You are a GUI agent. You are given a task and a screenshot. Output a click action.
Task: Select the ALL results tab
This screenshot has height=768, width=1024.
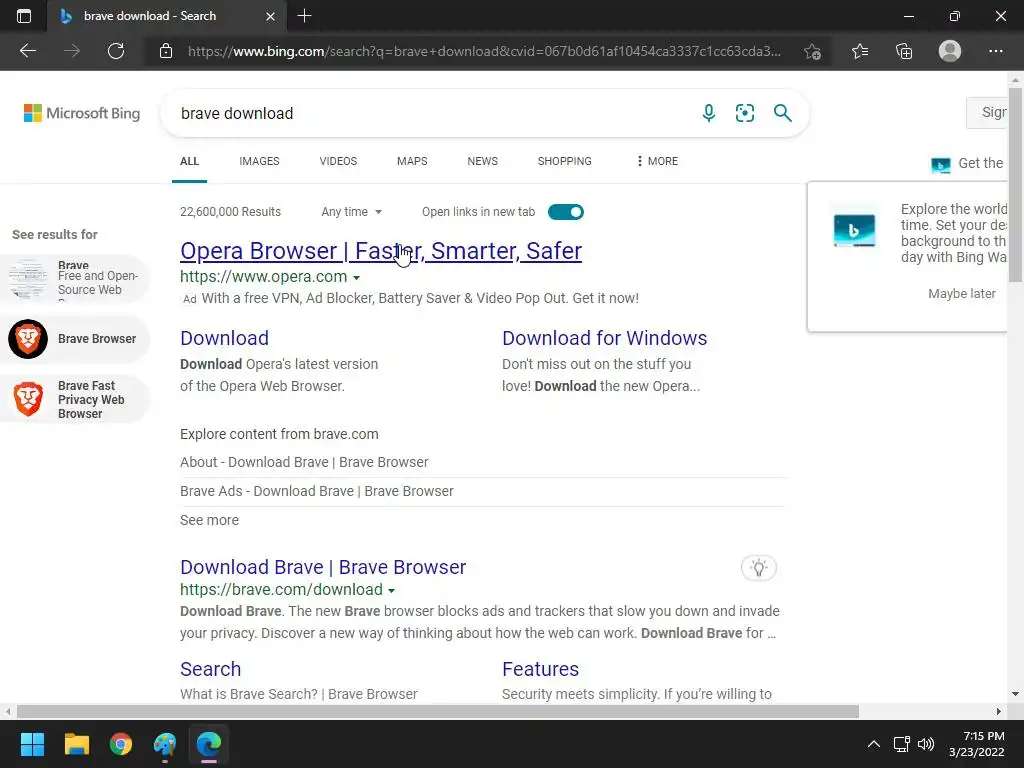click(189, 161)
